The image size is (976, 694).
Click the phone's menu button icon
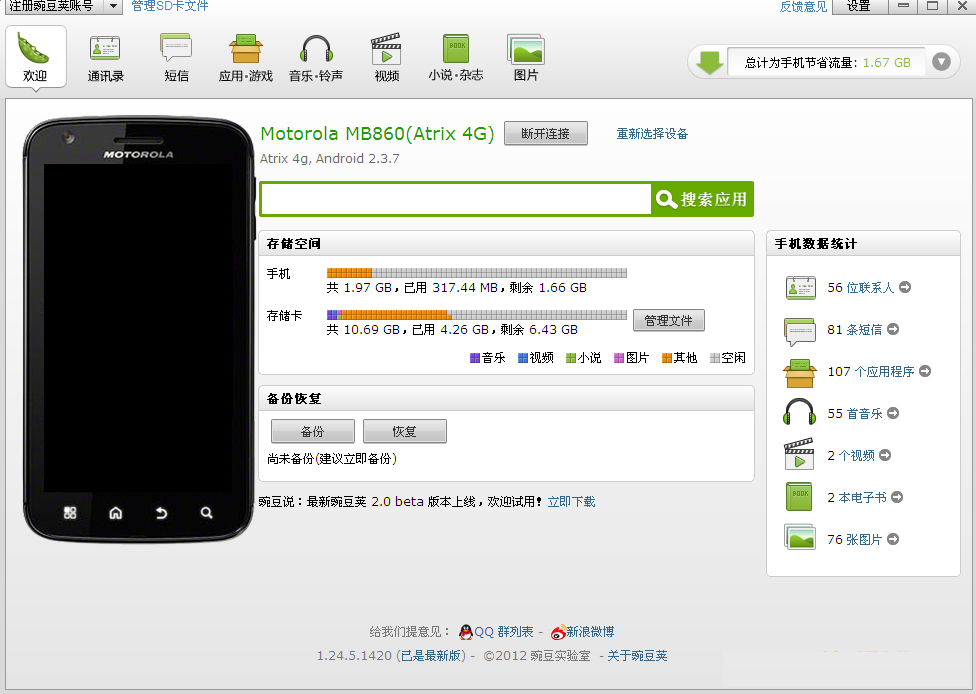click(x=70, y=513)
